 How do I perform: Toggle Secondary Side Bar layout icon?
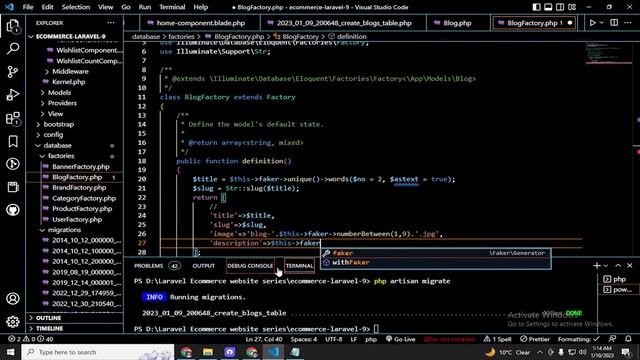560,7
